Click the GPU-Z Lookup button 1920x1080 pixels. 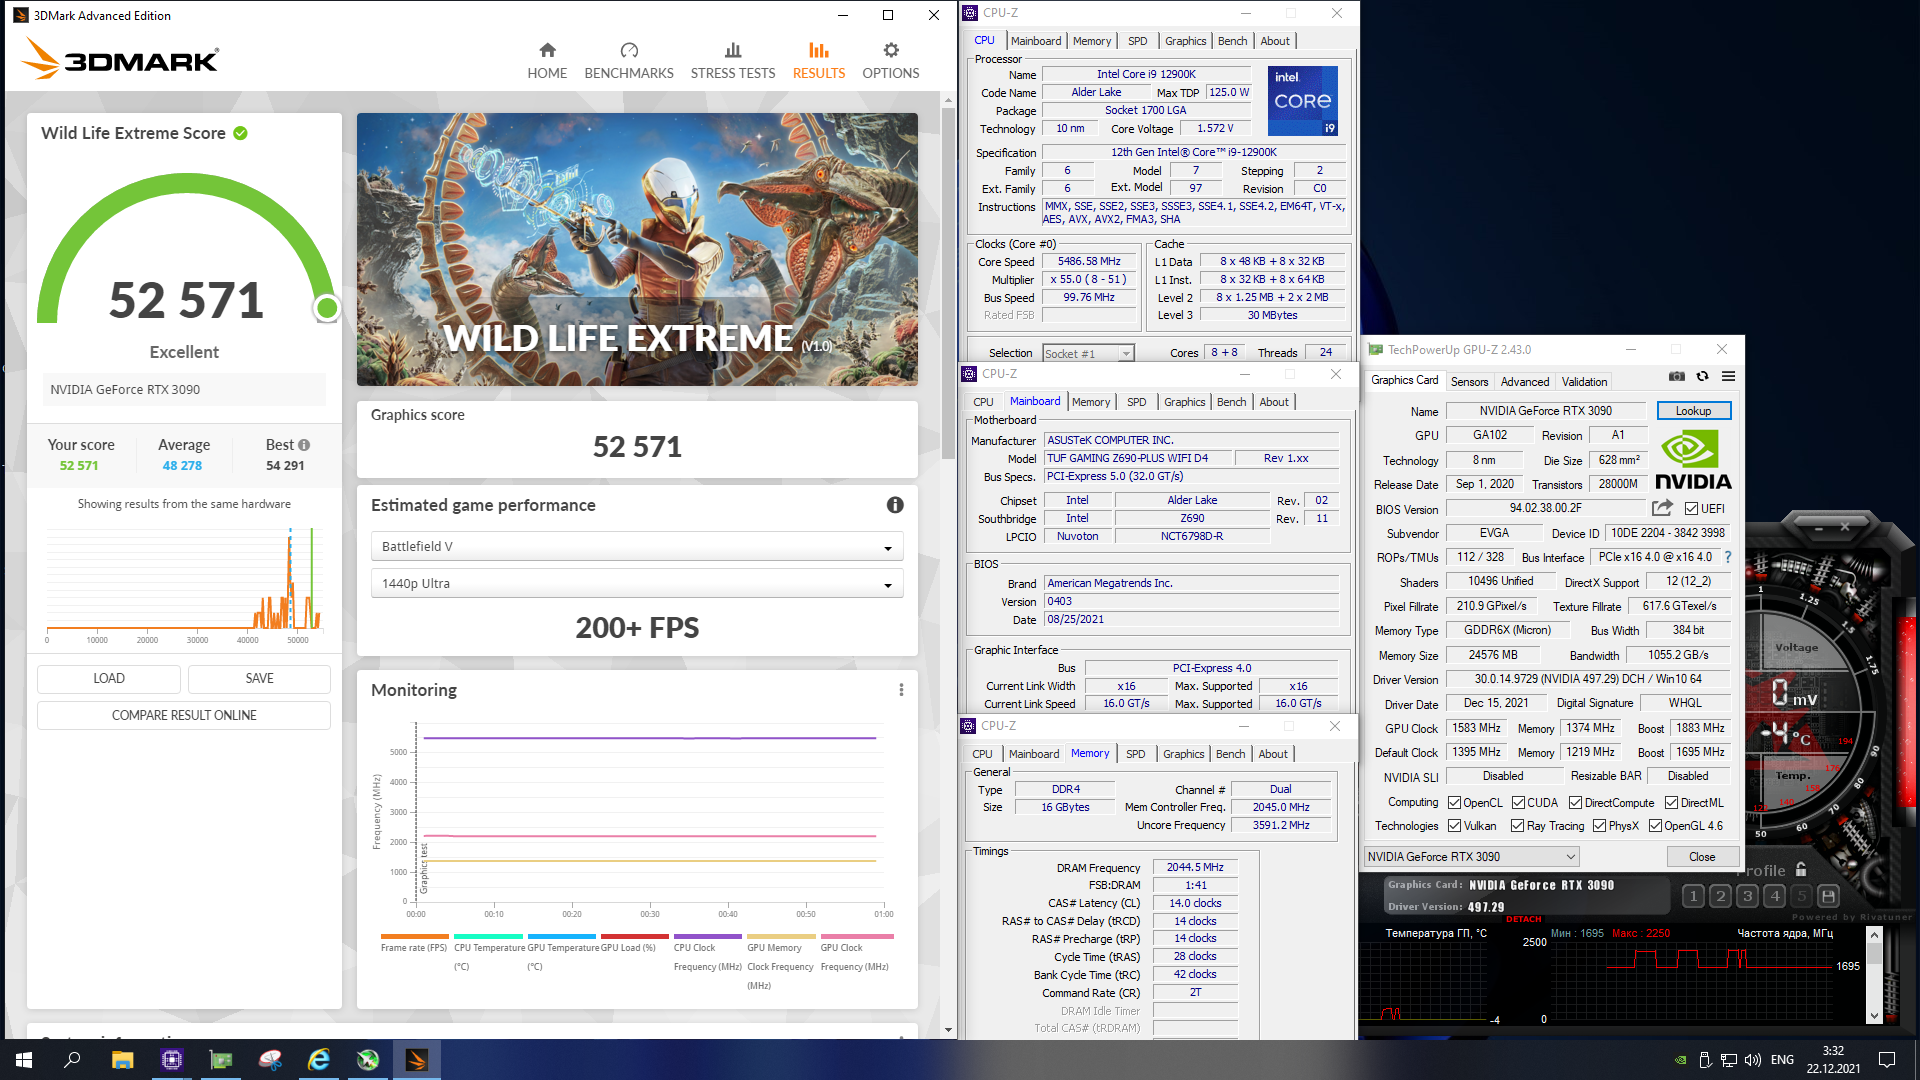click(1693, 411)
